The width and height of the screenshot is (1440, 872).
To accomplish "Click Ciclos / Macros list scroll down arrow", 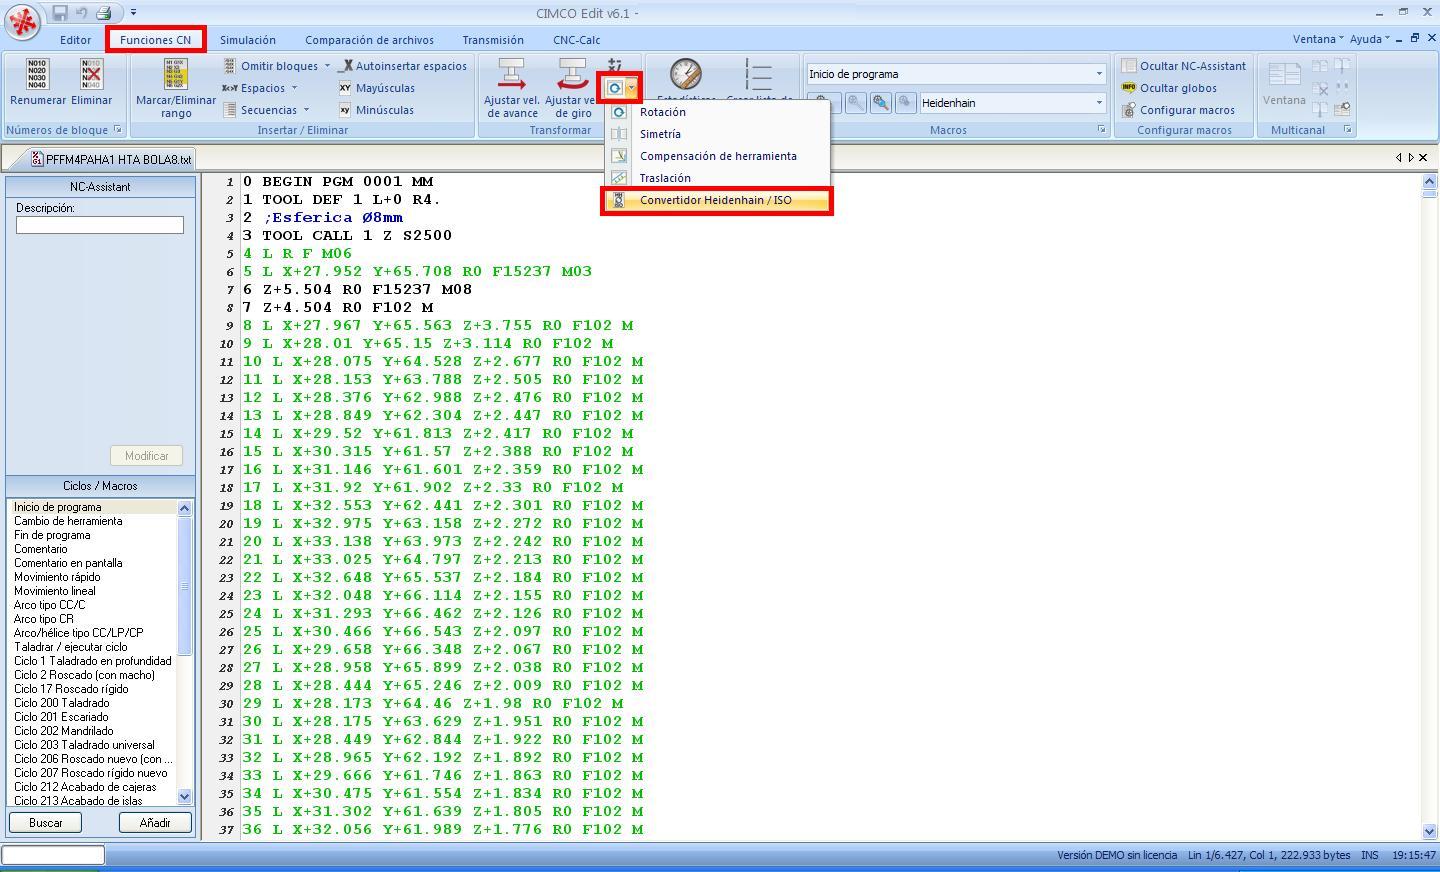I will (x=184, y=796).
